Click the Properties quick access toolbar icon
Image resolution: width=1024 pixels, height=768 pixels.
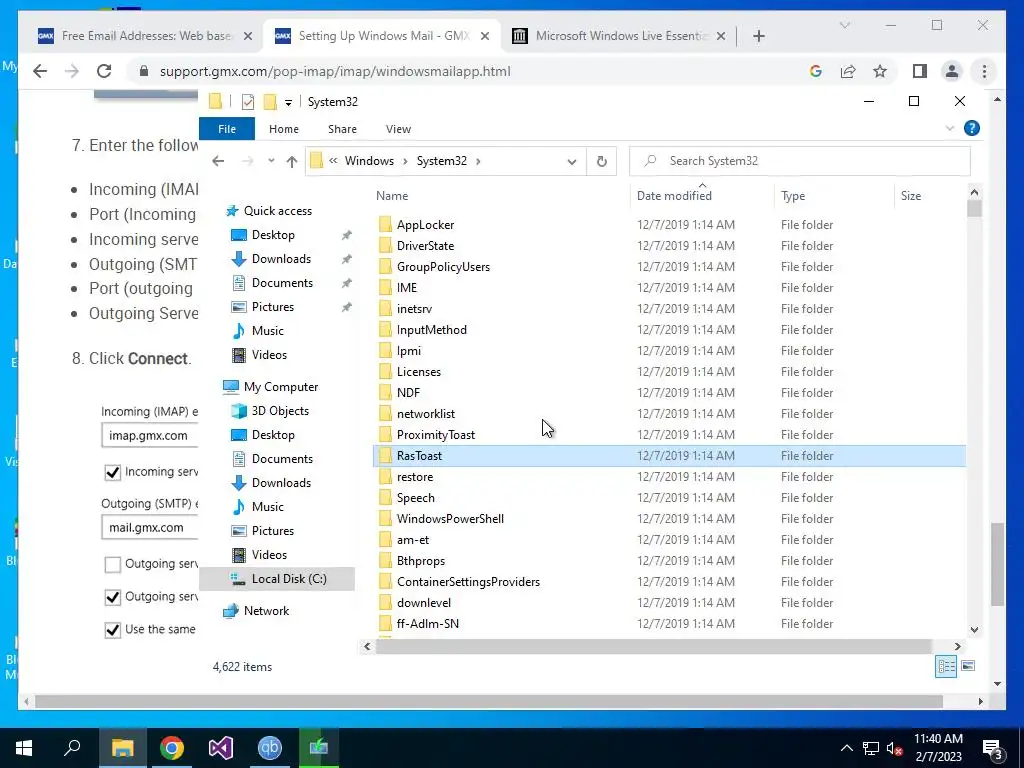click(248, 102)
